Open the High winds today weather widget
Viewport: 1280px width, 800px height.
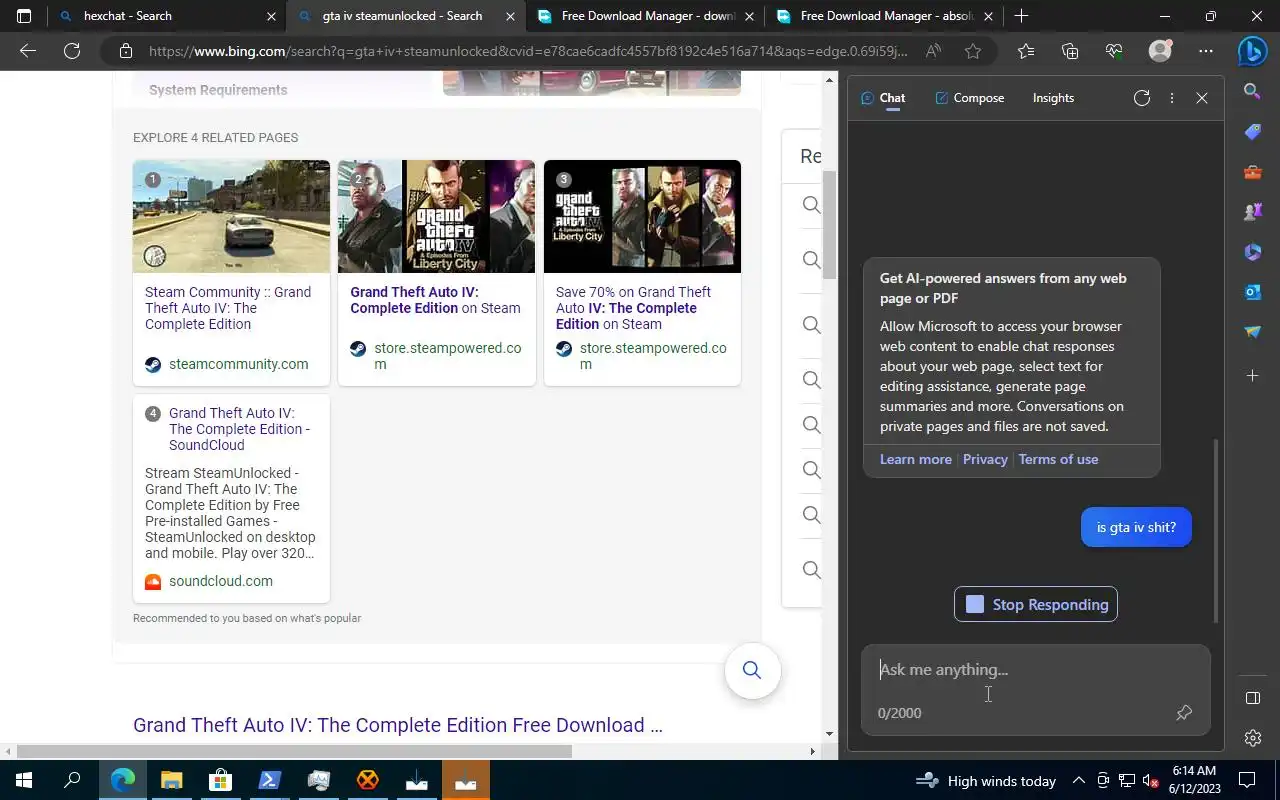point(986,781)
